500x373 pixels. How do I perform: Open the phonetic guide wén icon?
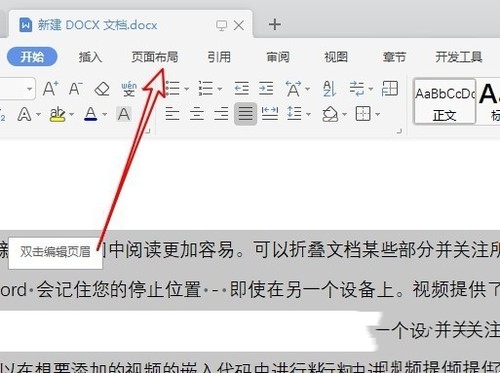tap(129, 89)
